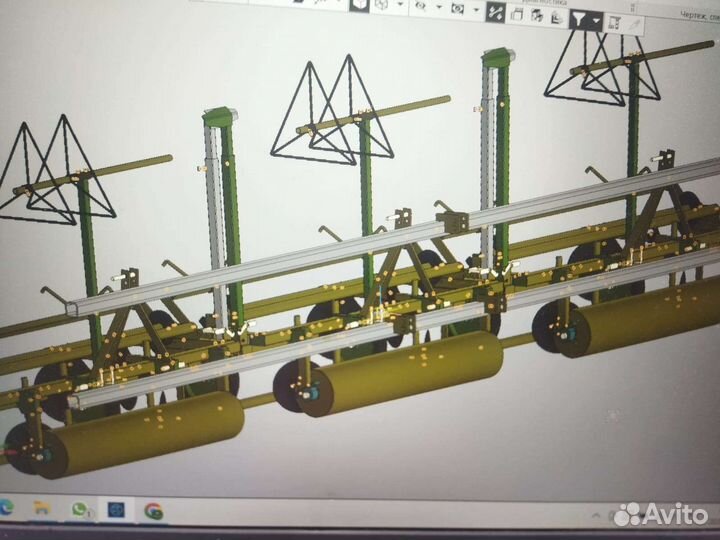720x540 pixels.
Task: Switch to KOMPAS-3D taskbar button
Action: [x=116, y=510]
